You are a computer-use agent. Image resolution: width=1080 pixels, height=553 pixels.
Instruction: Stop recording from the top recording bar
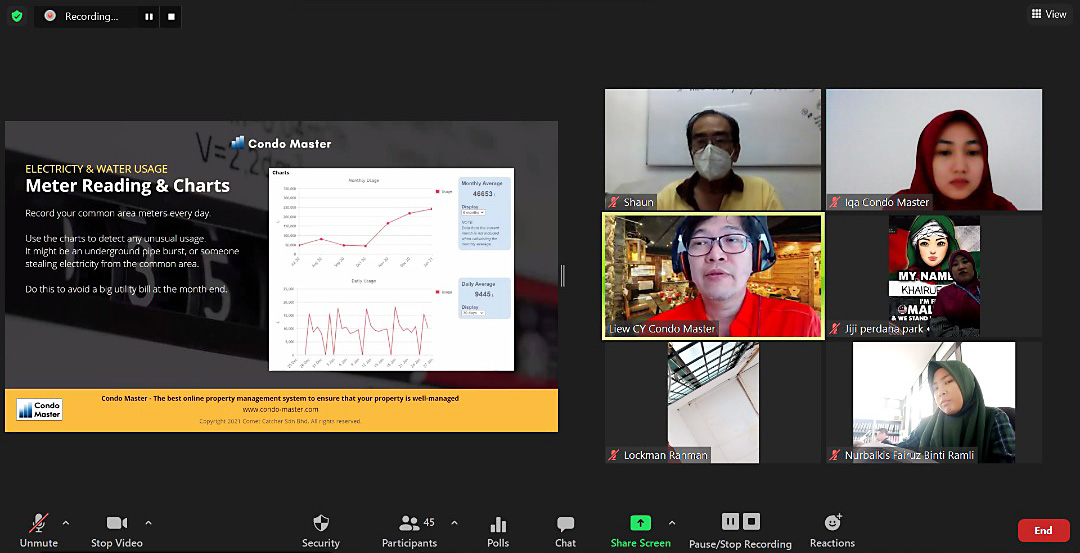[x=171, y=17]
